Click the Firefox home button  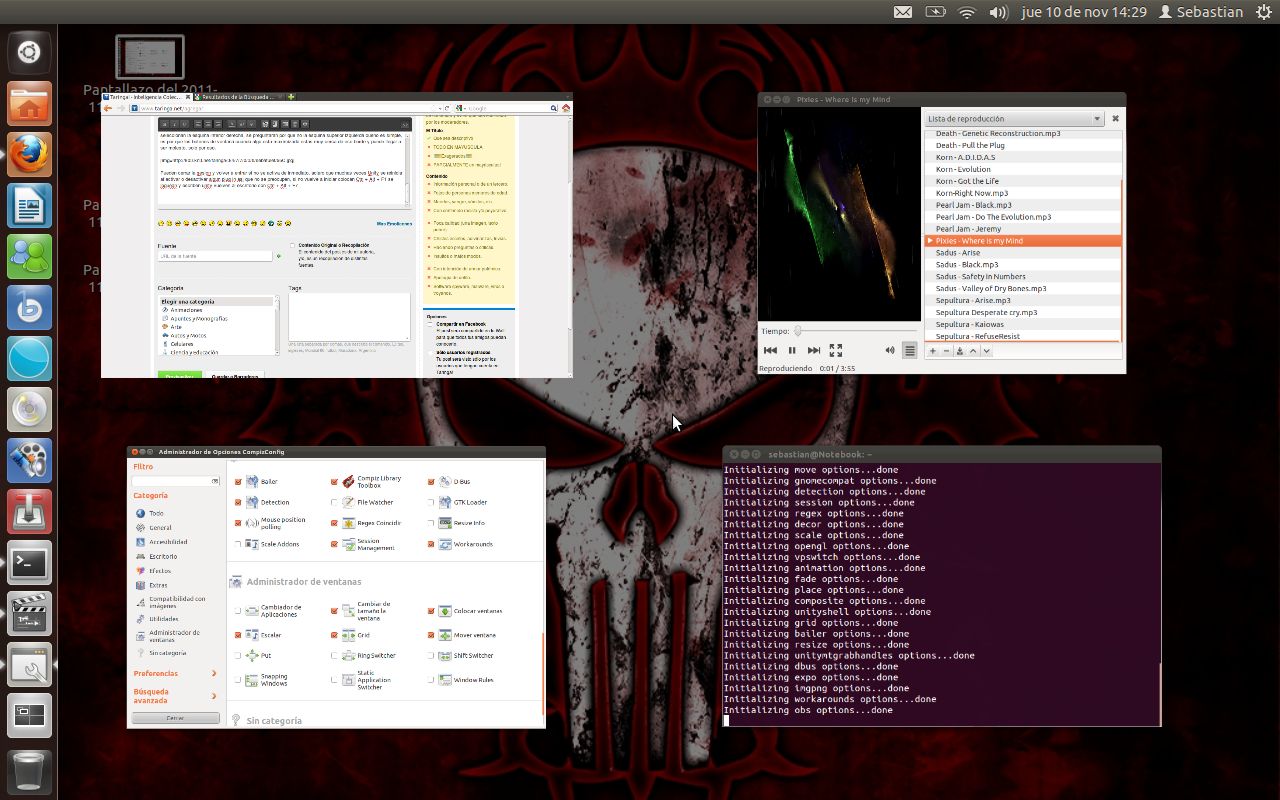tap(566, 108)
